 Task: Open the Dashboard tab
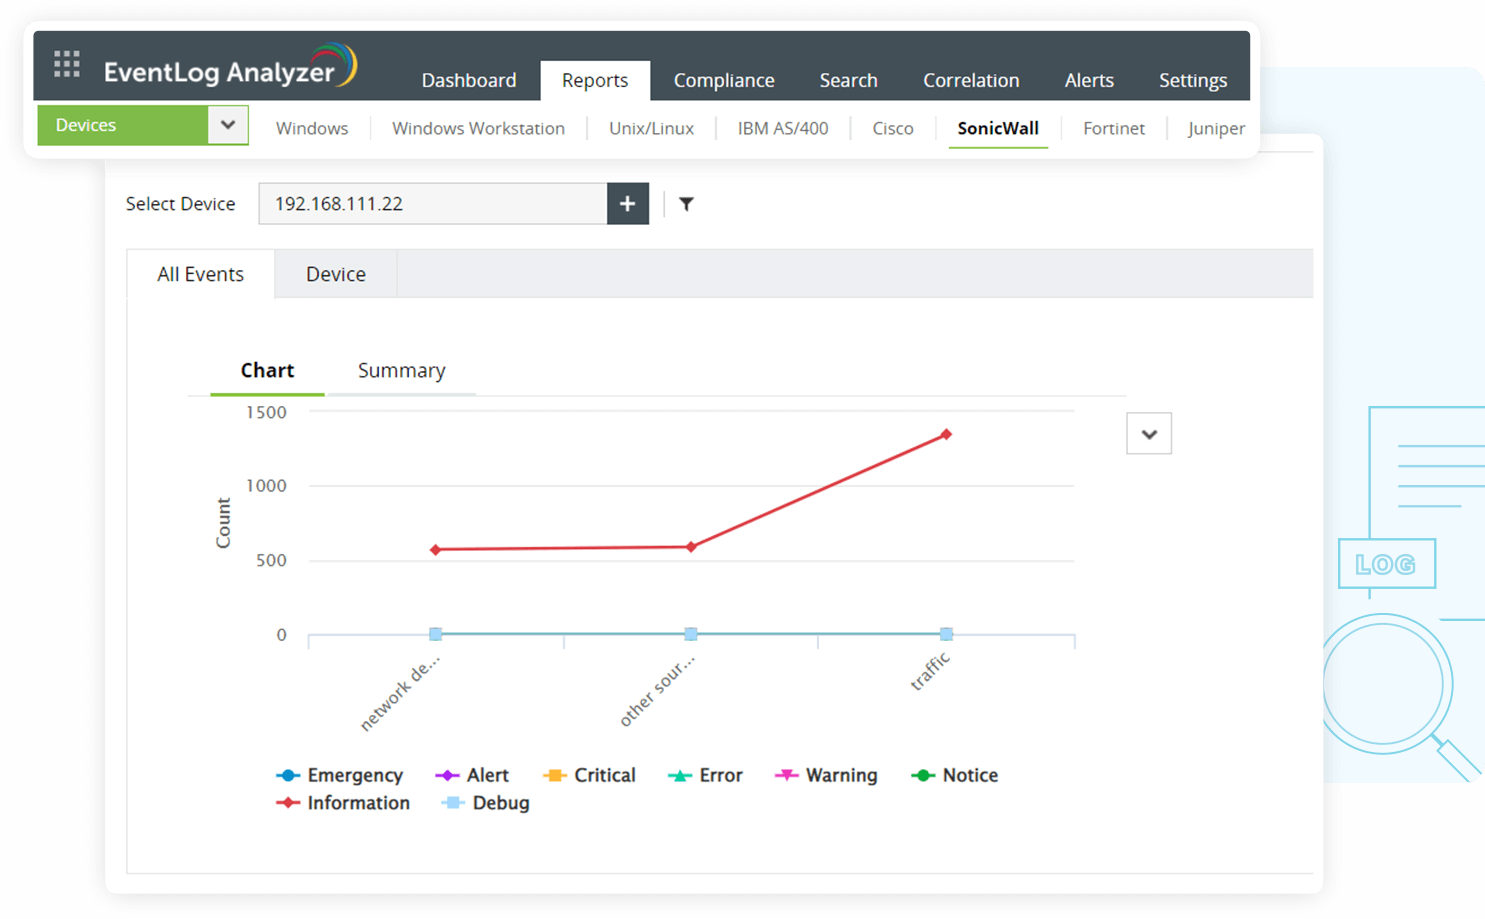tap(469, 80)
